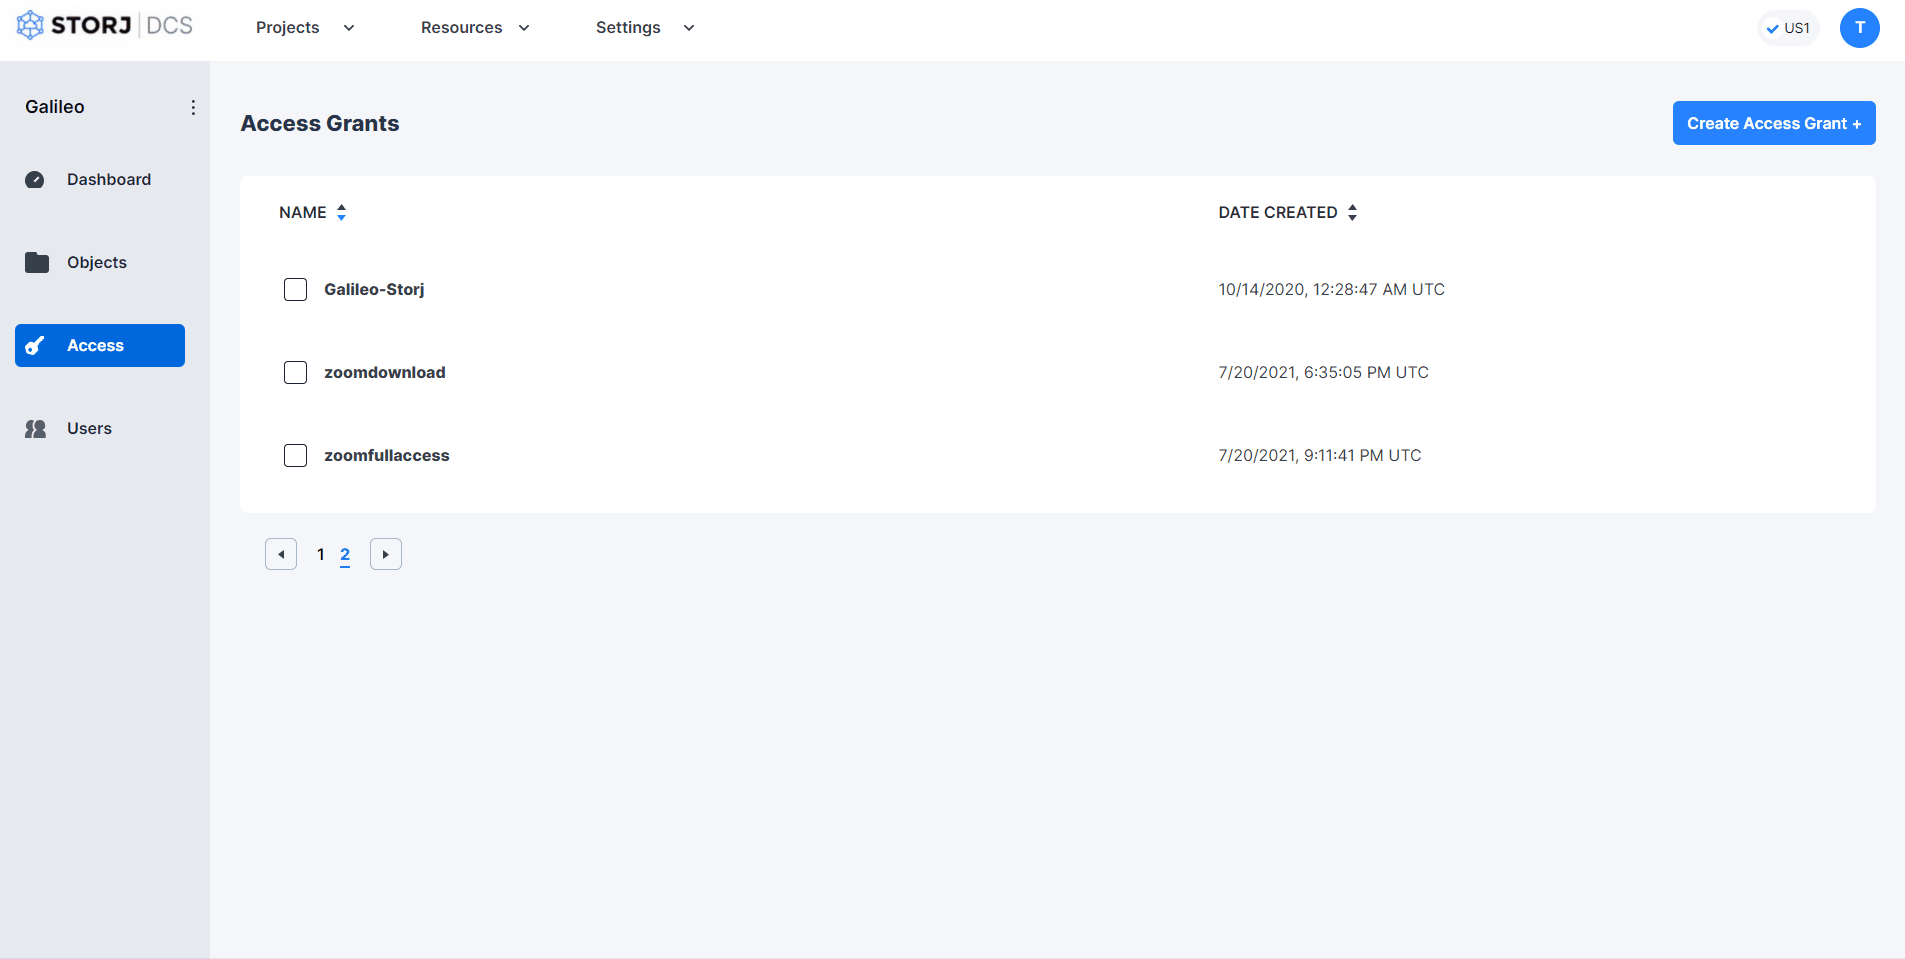Screen dimensions: 1905x959
Task: Click the Galileo-Storj grant name
Action: pyautogui.click(x=374, y=290)
